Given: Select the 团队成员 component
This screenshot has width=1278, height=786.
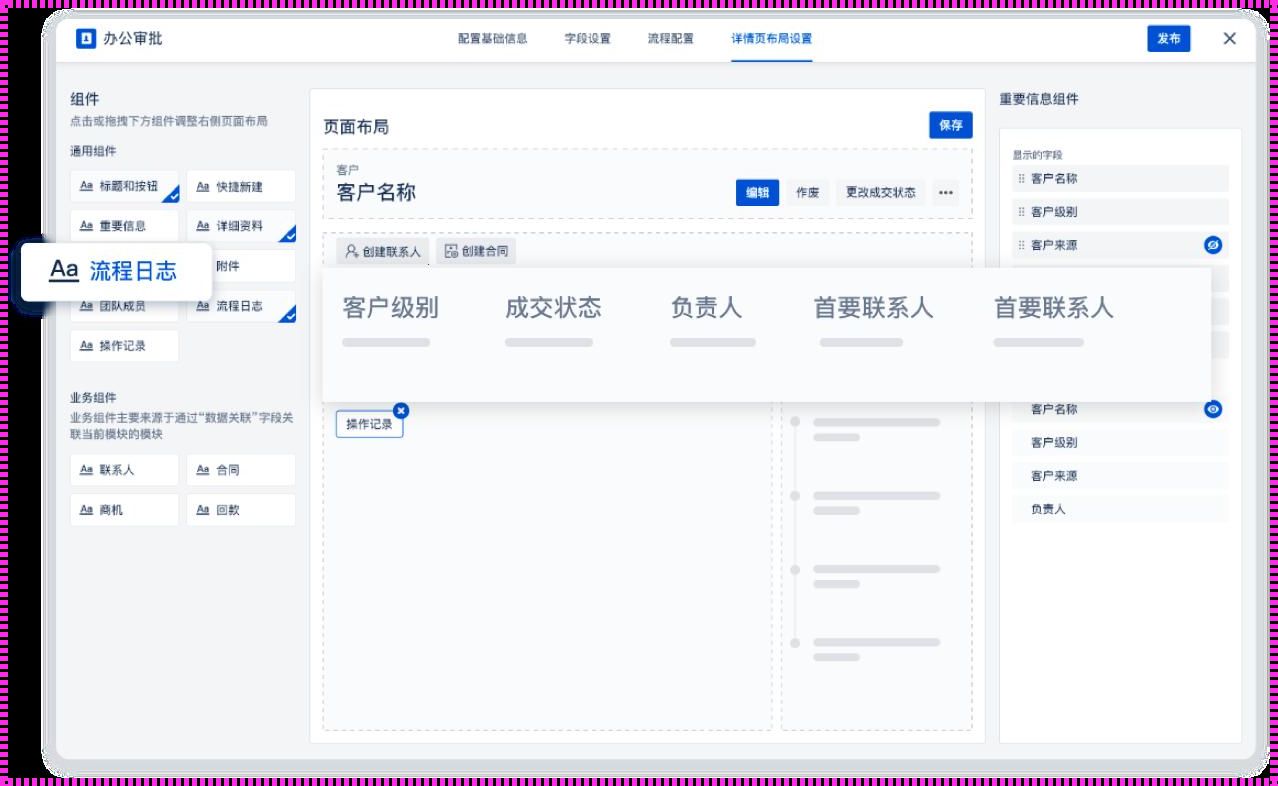Looking at the screenshot, I should click(x=124, y=306).
